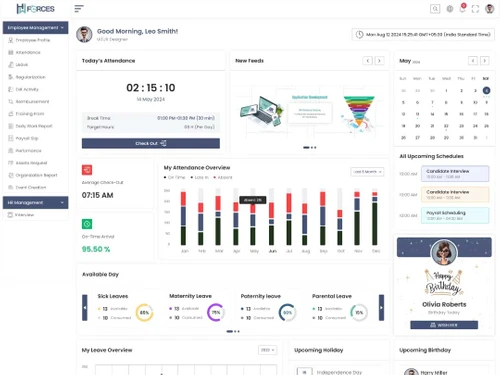This screenshot has height=375, width=500.
Task: Click the News Feeds carousel pagination dots
Action: (310, 147)
